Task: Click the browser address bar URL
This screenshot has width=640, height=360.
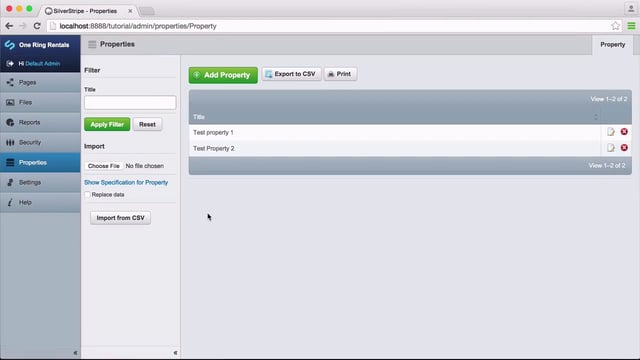Action: tap(138, 26)
